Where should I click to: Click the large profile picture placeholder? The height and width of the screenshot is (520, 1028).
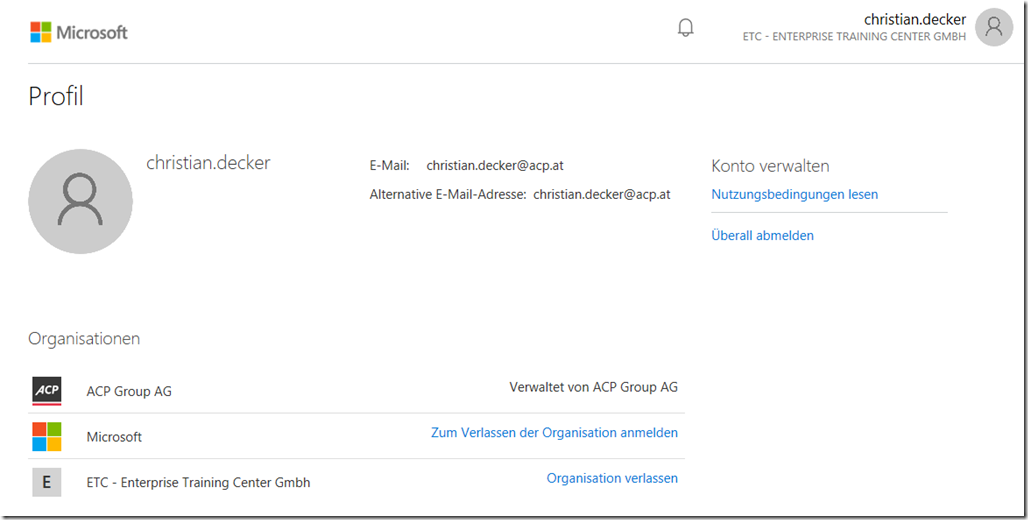(81, 201)
